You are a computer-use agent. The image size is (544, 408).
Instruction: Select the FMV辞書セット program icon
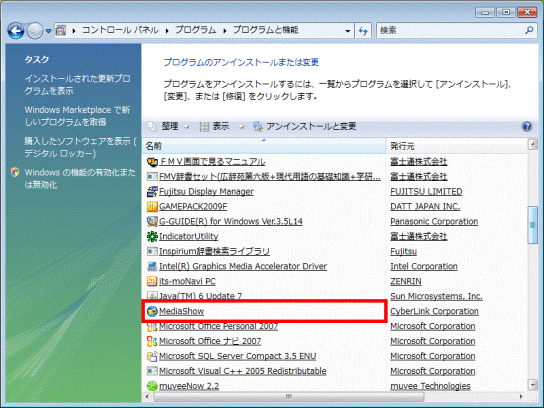(x=152, y=177)
